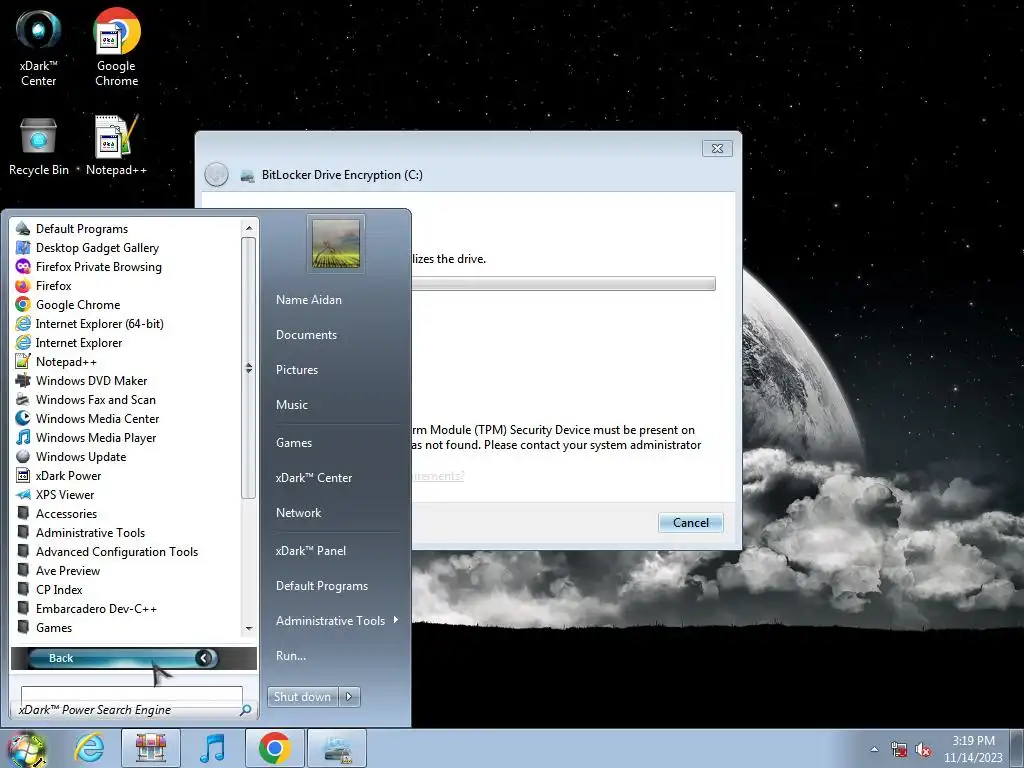Click the muted volume tray icon
The image size is (1024, 768).
tap(923, 750)
